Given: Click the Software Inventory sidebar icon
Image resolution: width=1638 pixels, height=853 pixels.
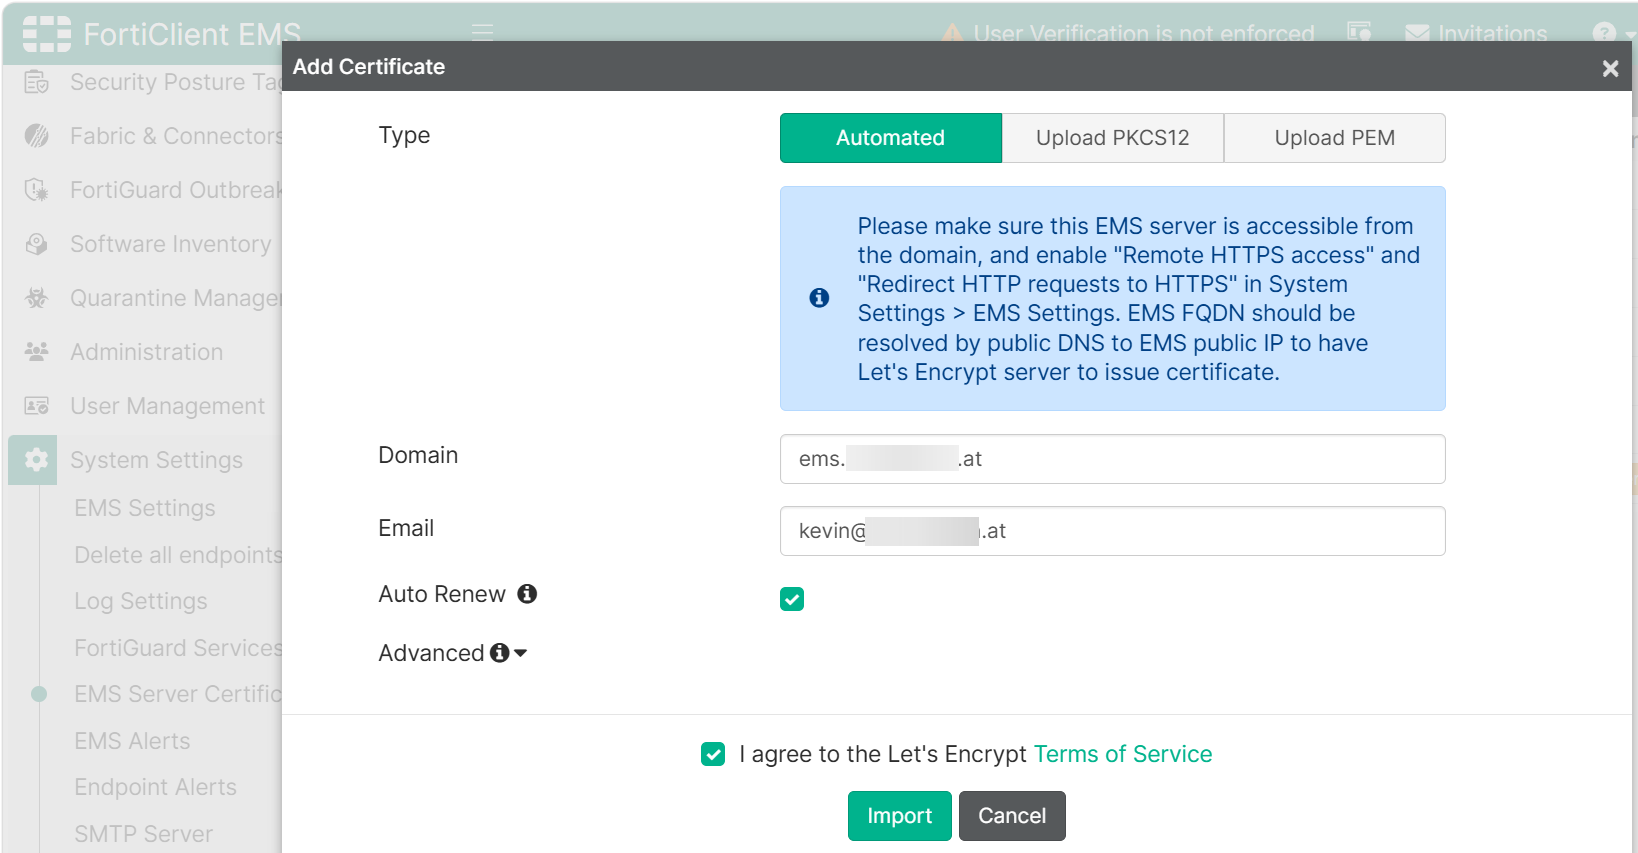Looking at the screenshot, I should pyautogui.click(x=37, y=244).
